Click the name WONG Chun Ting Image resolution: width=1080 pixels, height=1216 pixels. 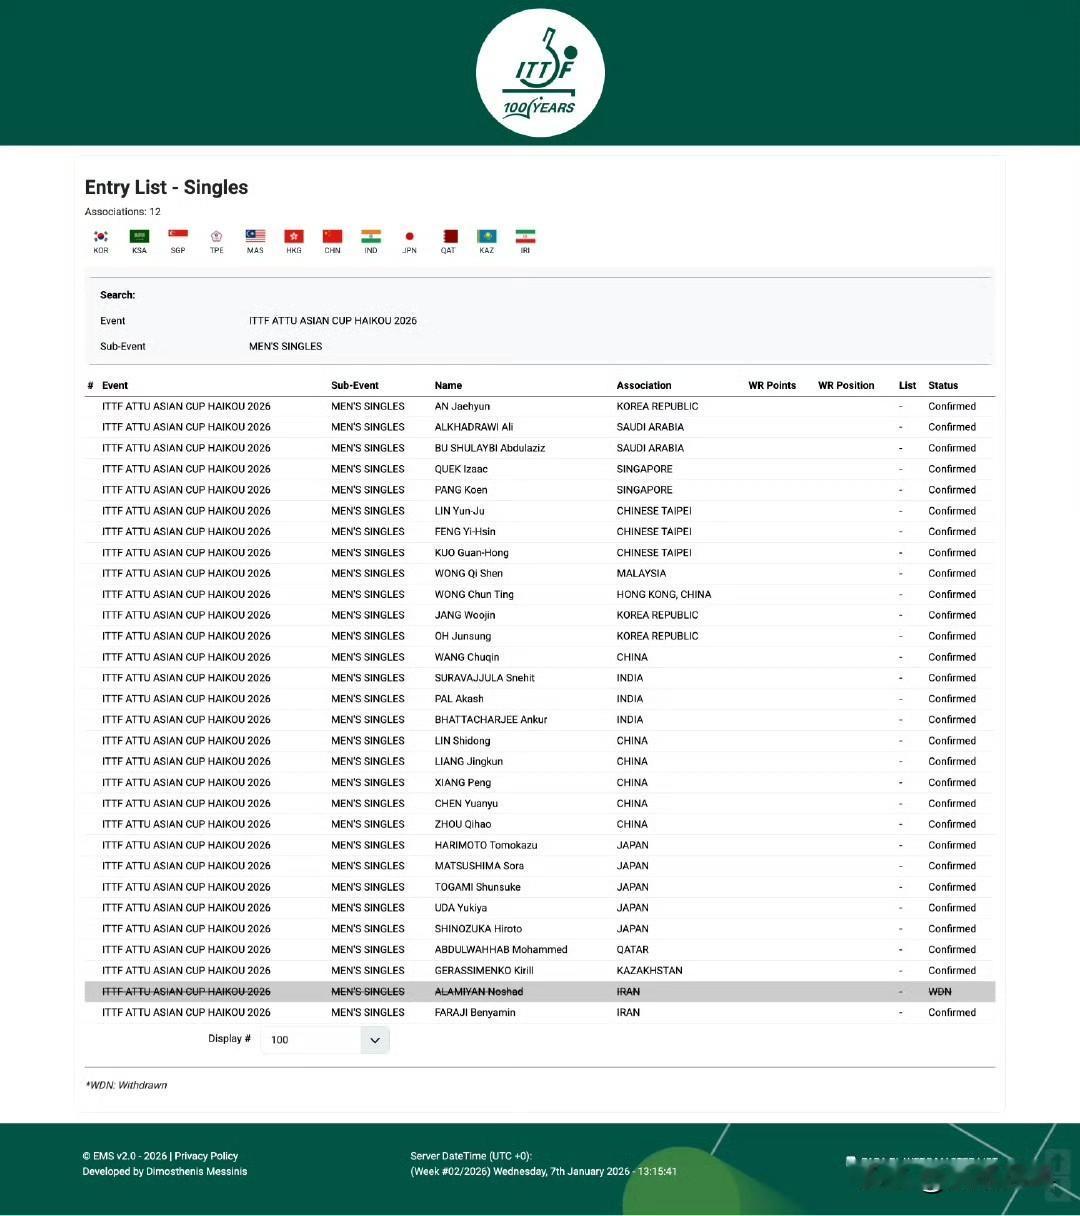tap(474, 595)
